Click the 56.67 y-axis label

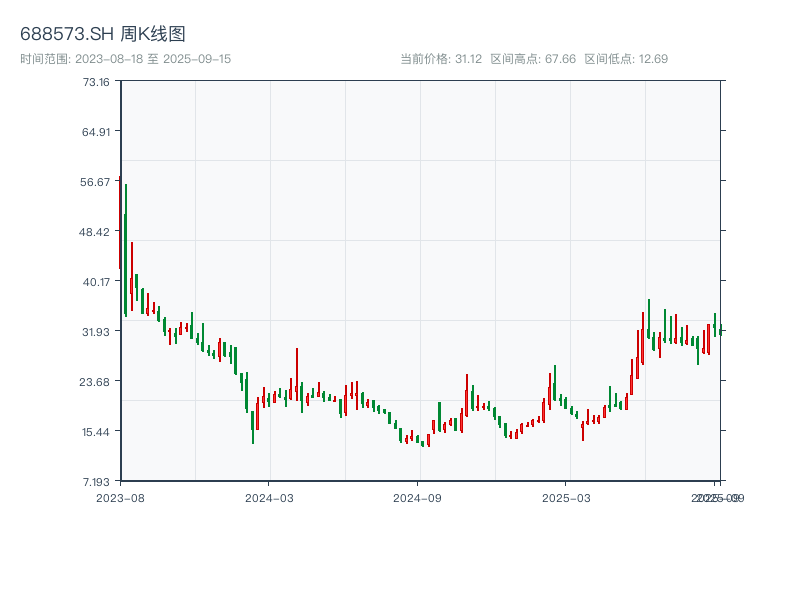(x=95, y=182)
